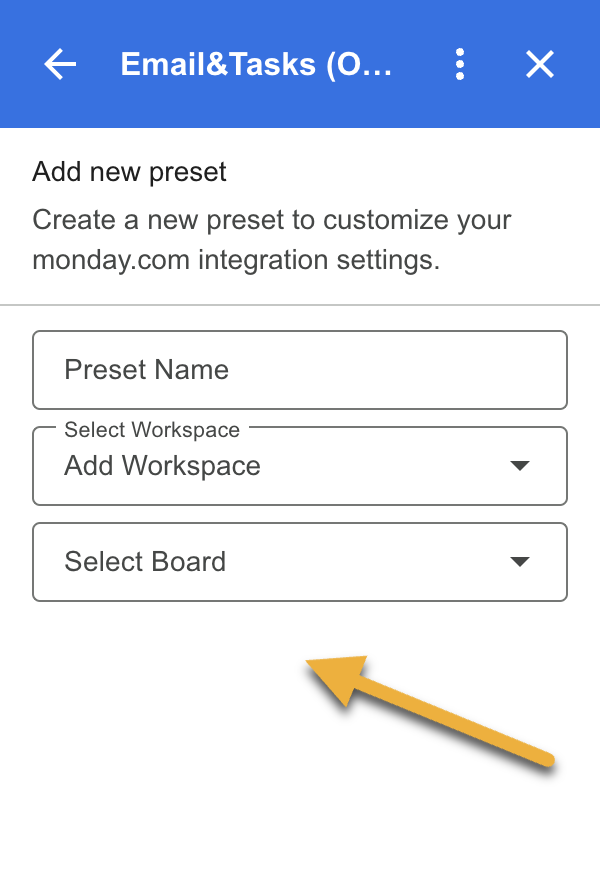
Task: Open the three-dot more options menu
Action: pyautogui.click(x=460, y=65)
